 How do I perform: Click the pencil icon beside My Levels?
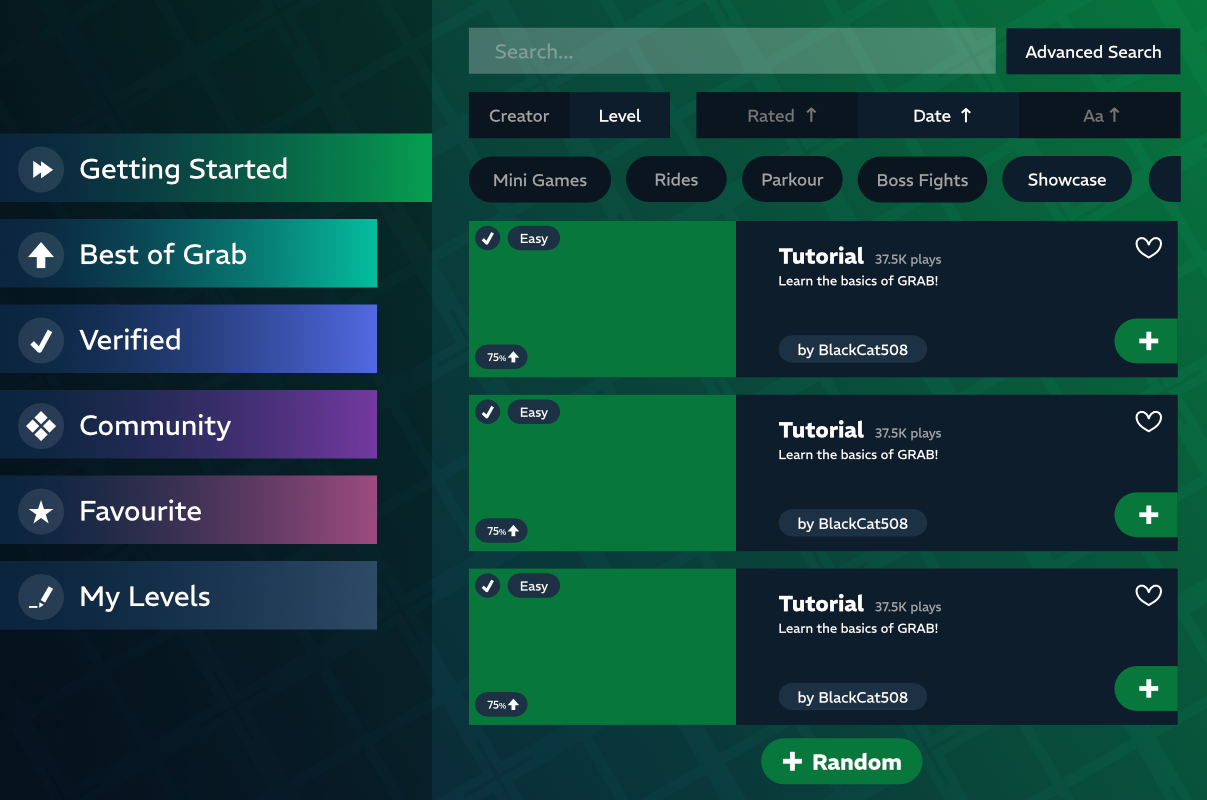(41, 597)
